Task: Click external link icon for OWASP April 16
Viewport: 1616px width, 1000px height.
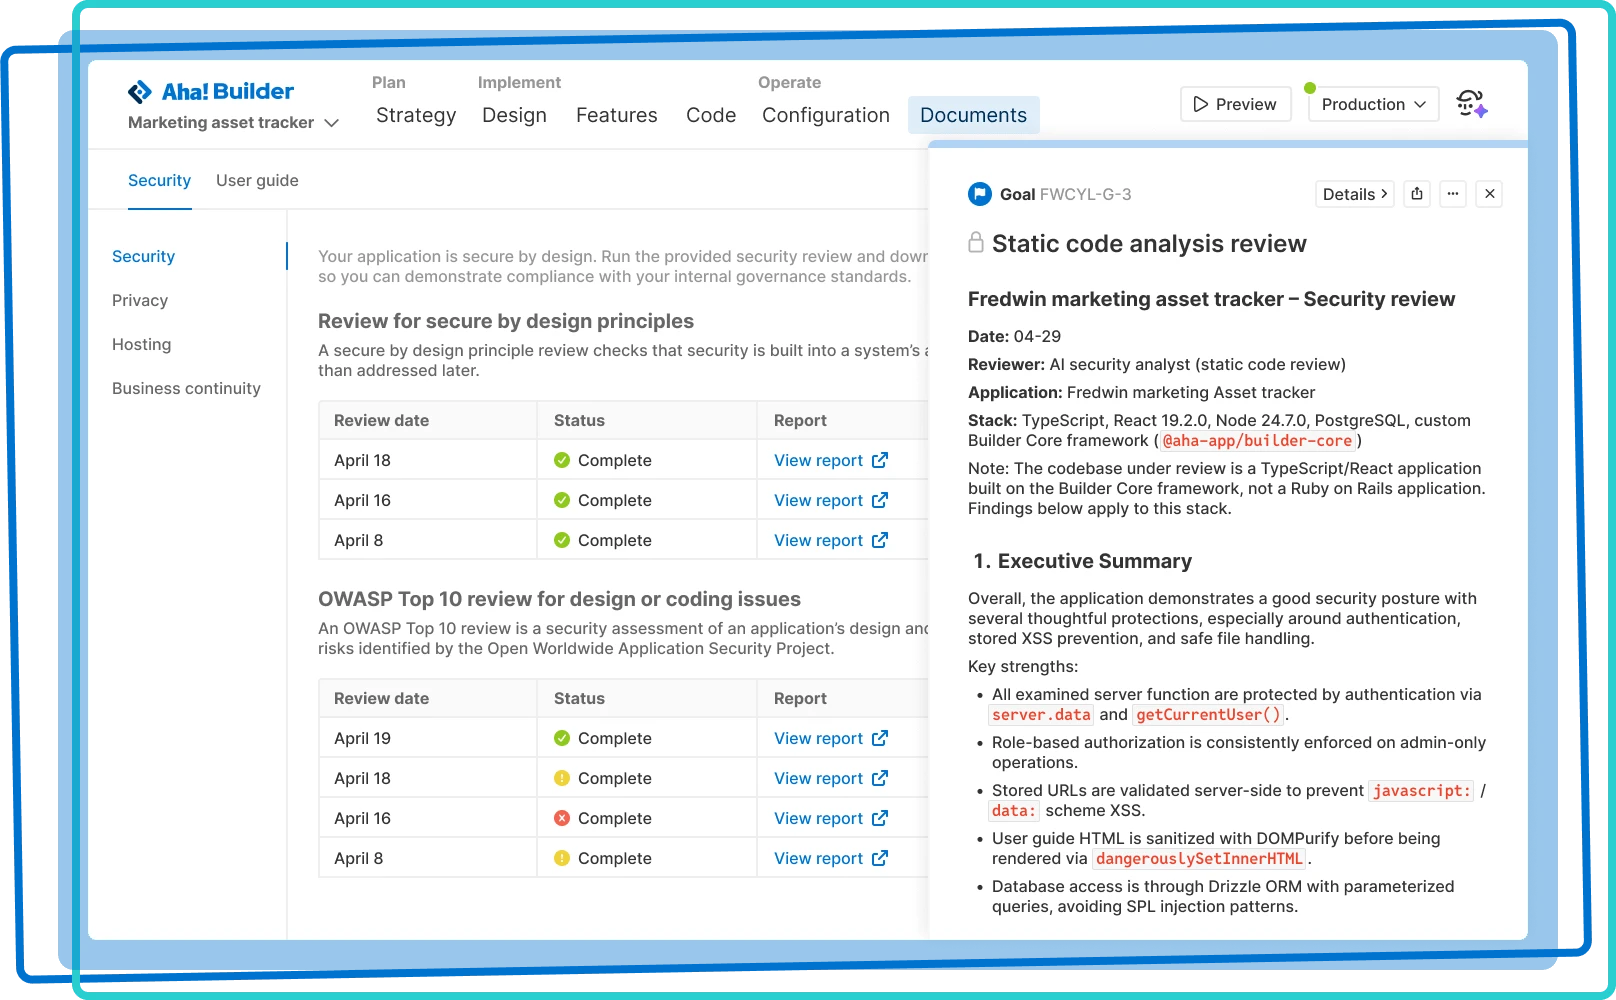Action: coord(880,818)
